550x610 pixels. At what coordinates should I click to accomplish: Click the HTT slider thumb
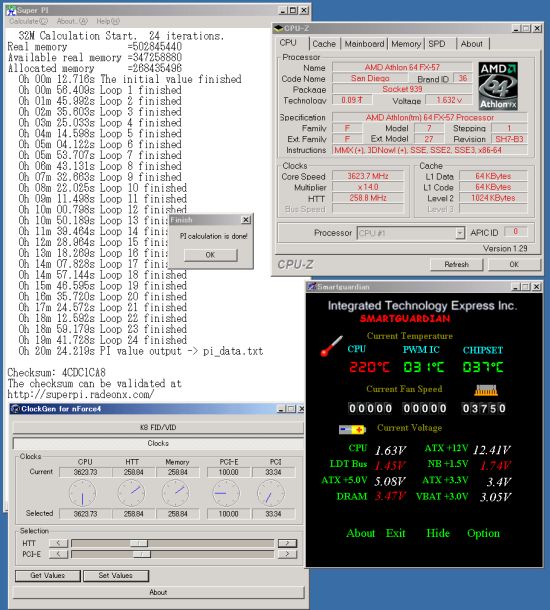point(139,543)
